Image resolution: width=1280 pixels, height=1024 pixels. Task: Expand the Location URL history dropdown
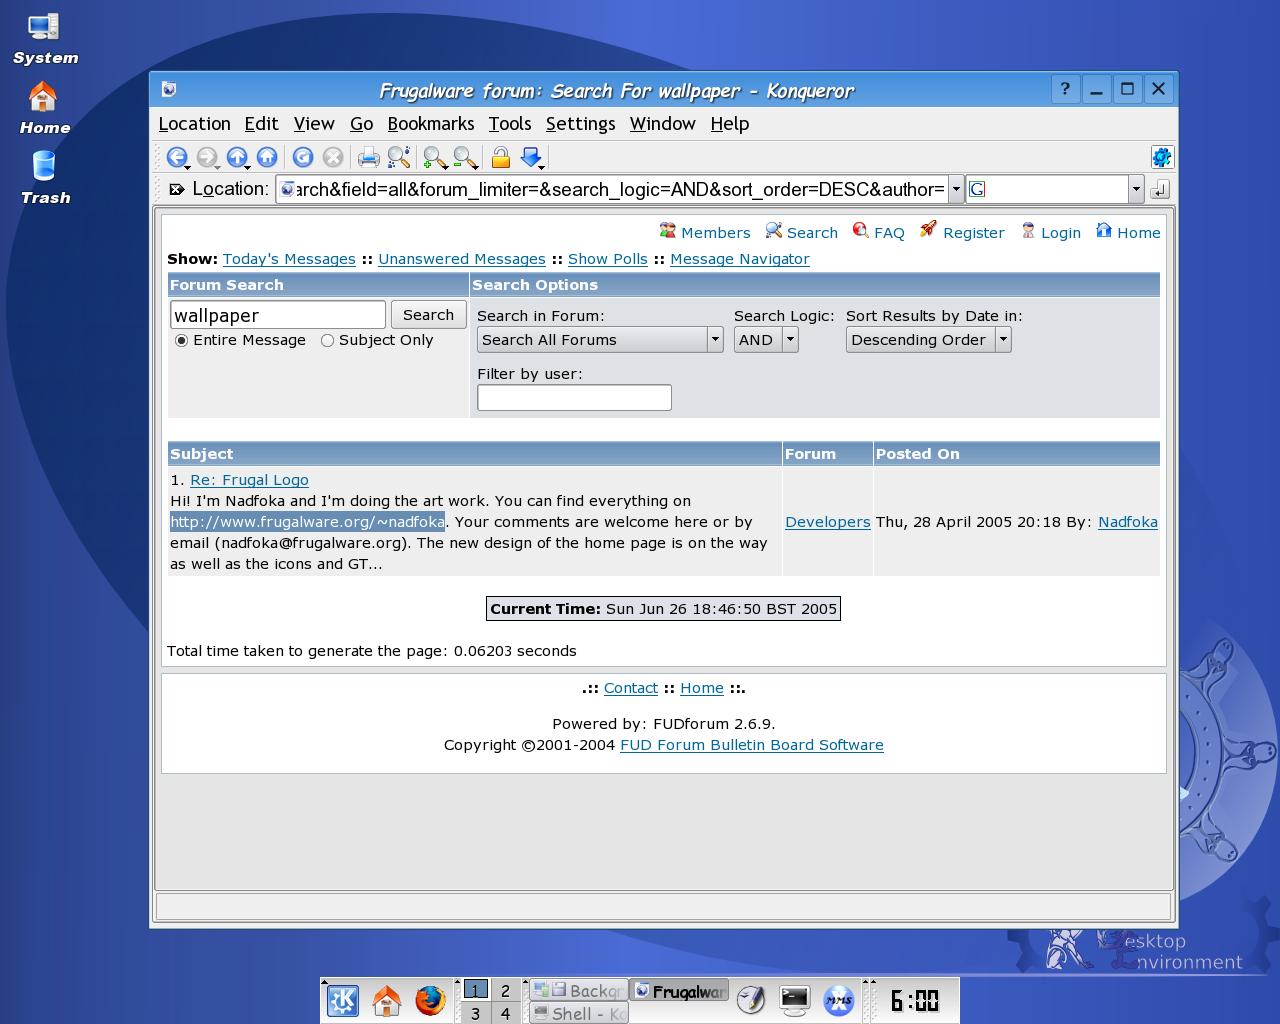point(956,189)
